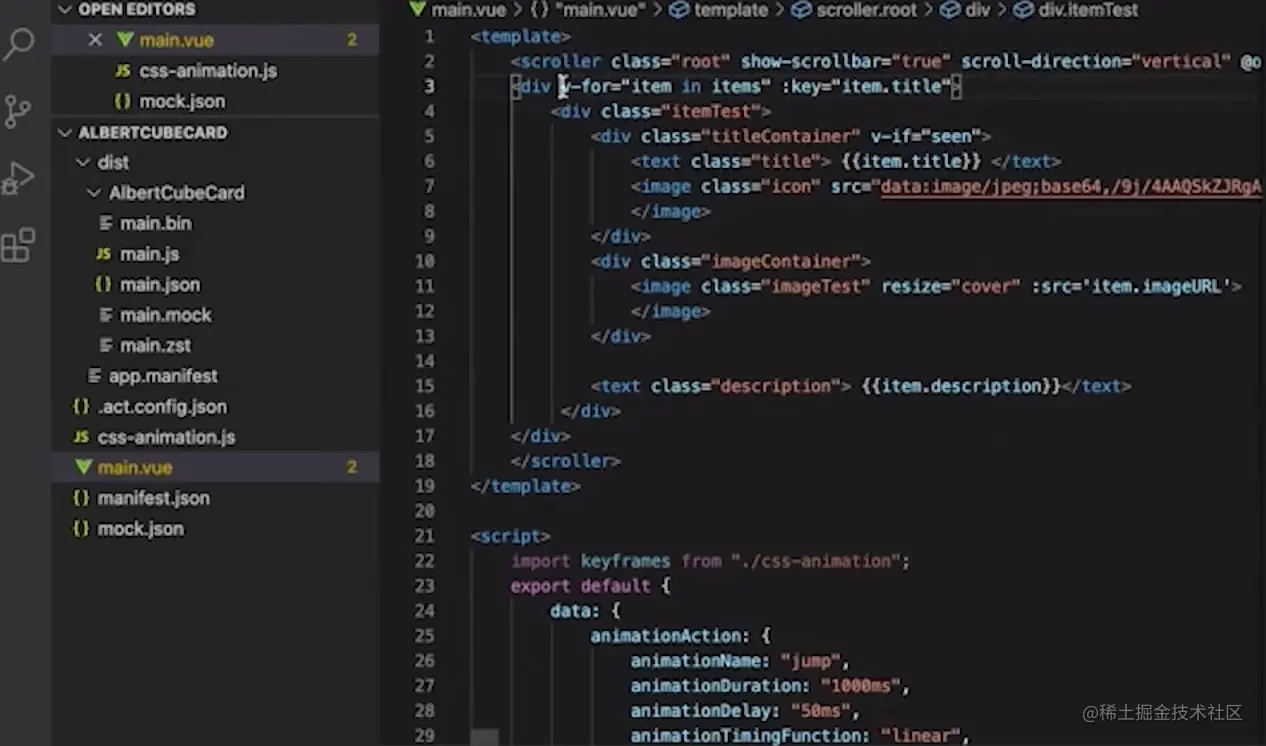Click the "export default" statement on line 23
This screenshot has width=1266, height=746.
579,586
